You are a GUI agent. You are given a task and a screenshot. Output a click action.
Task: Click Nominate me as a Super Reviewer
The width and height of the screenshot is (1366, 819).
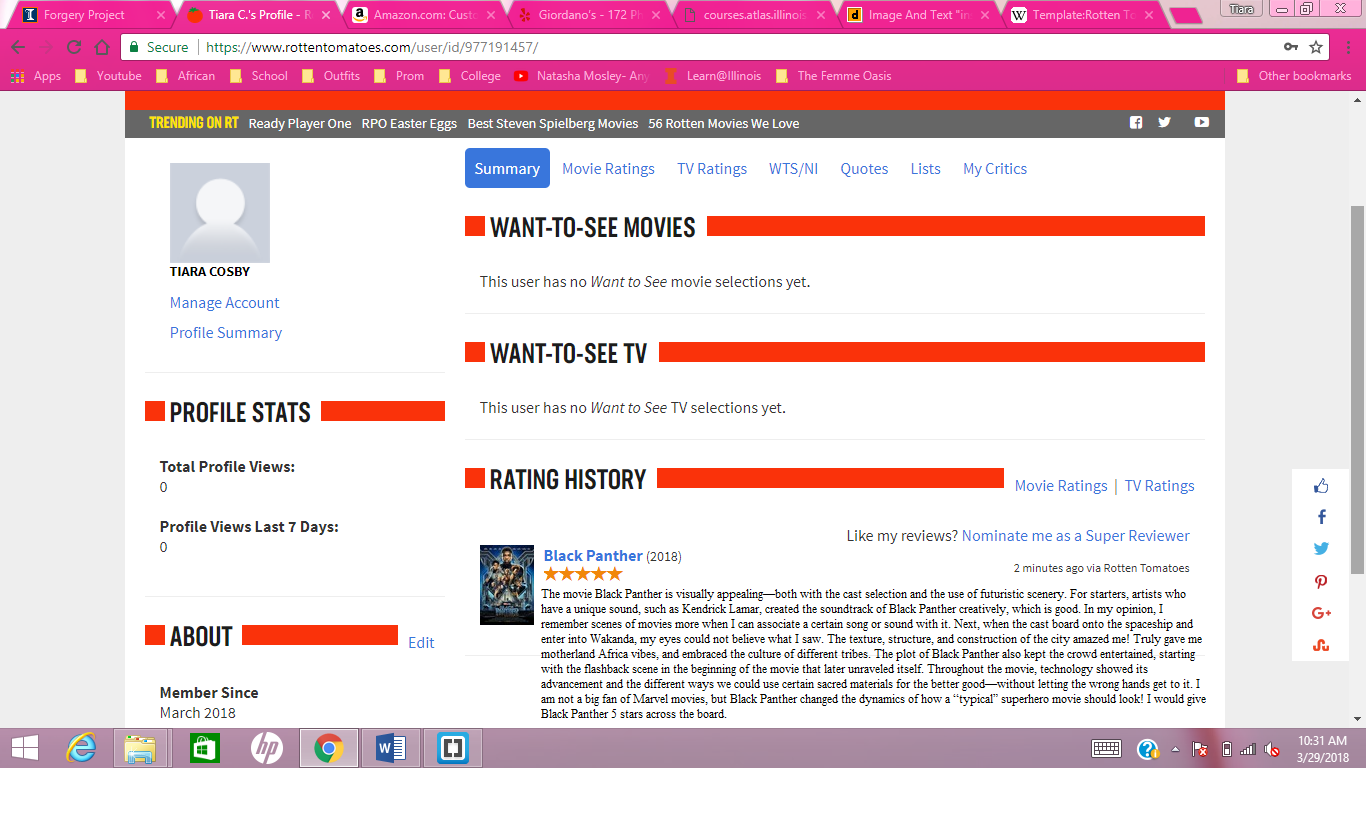click(x=1076, y=536)
